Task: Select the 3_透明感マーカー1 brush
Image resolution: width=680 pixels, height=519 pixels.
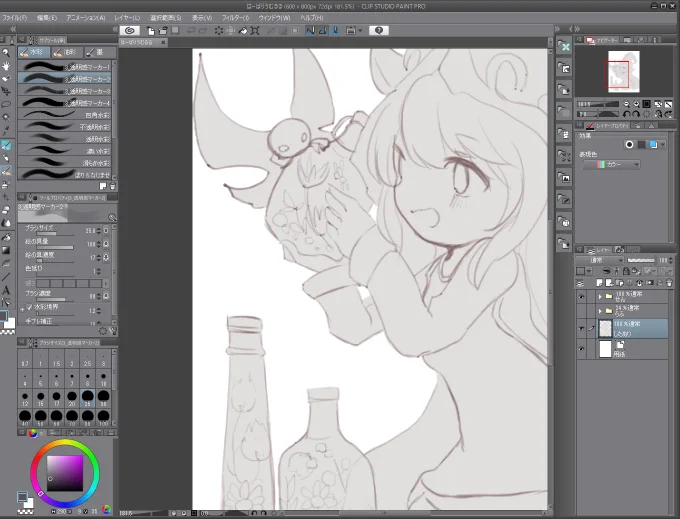Action: pyautogui.click(x=65, y=66)
